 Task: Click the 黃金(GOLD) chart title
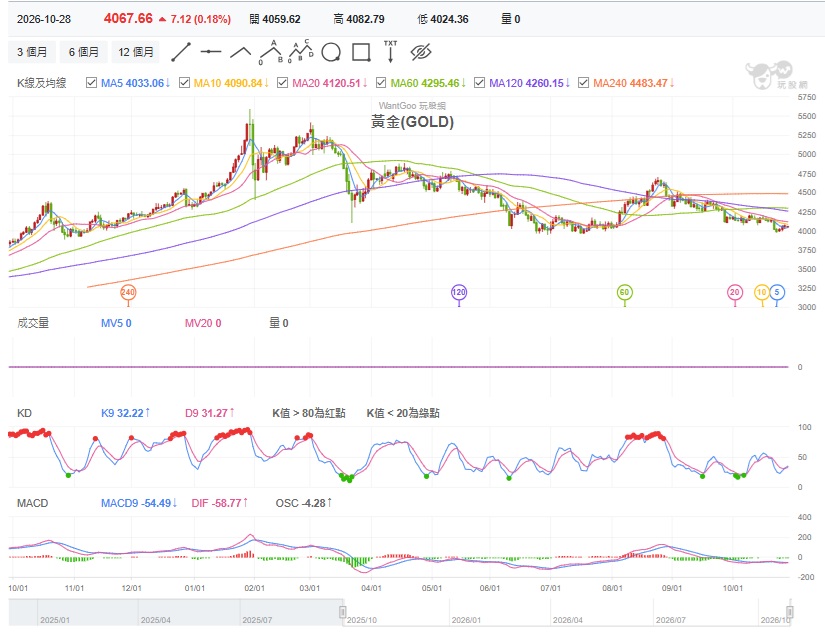(x=412, y=122)
